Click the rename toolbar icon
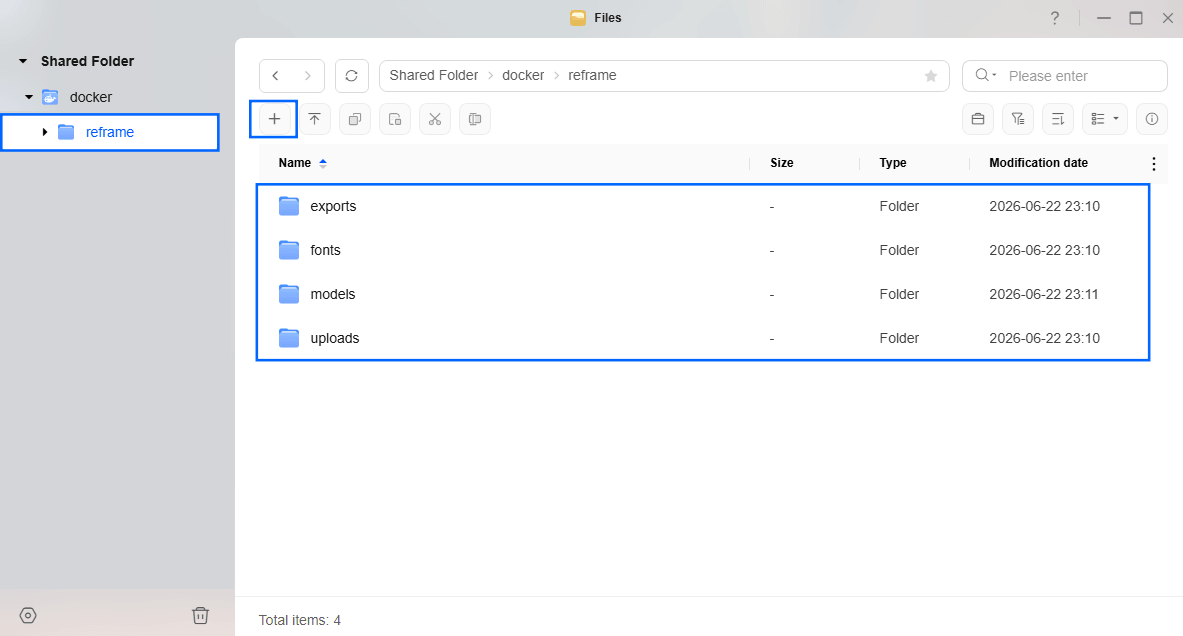The height and width of the screenshot is (636, 1183). (x=475, y=119)
